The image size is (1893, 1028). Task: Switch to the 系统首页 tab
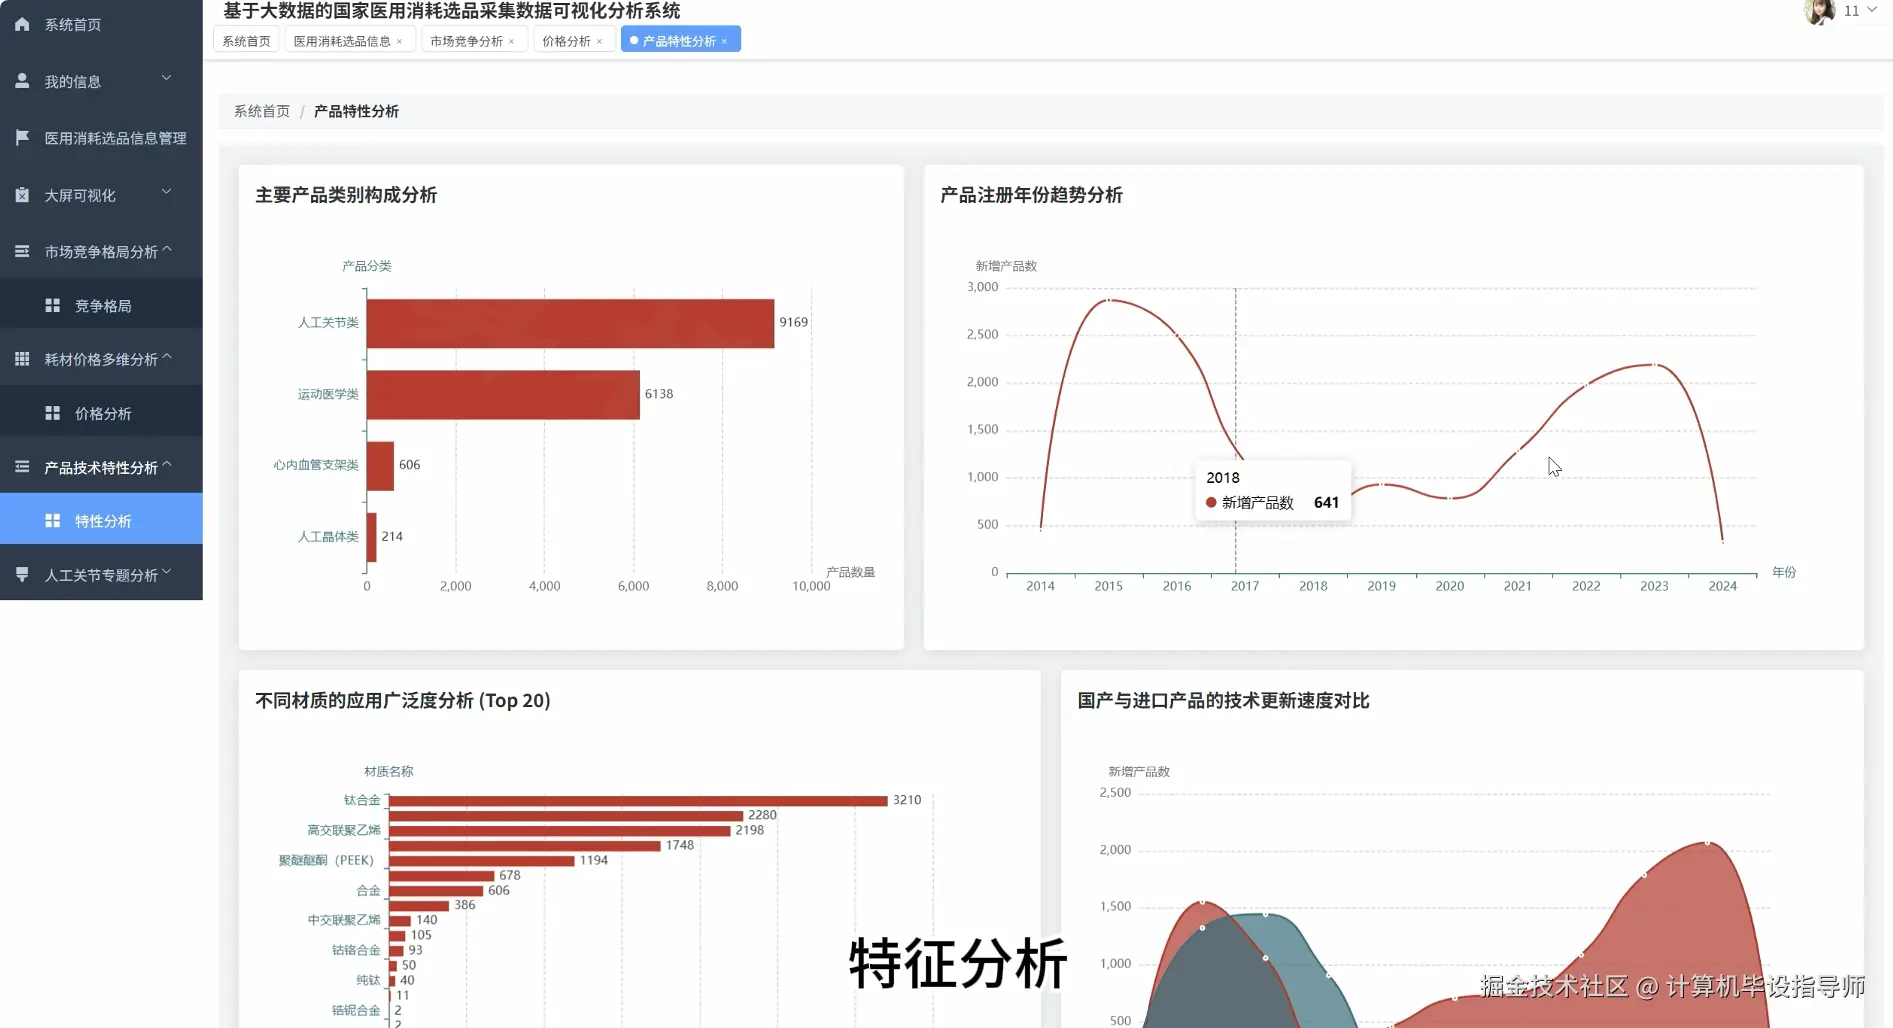pos(246,41)
